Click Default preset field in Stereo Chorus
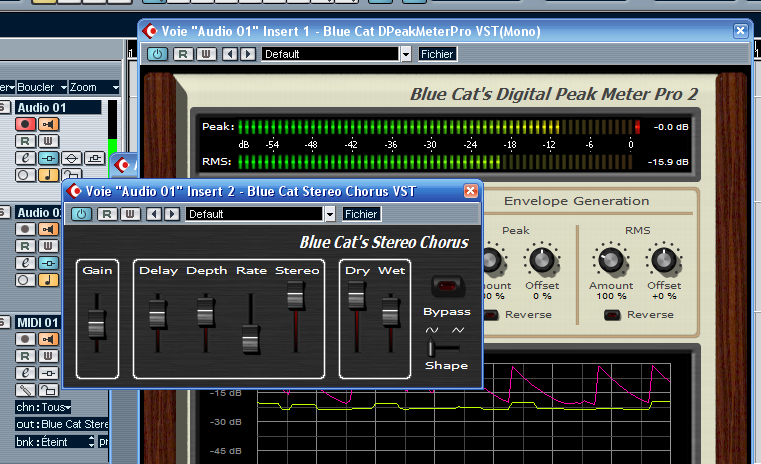 [x=254, y=214]
